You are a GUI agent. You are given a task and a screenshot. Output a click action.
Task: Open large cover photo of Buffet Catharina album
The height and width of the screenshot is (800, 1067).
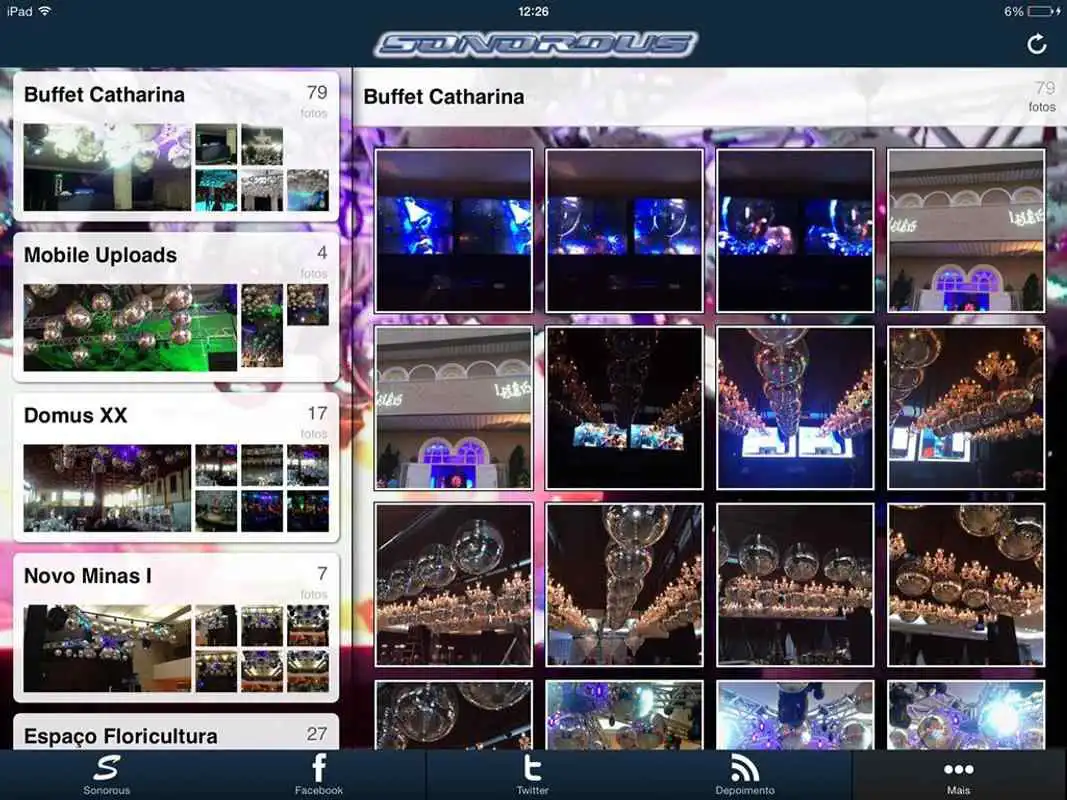[108, 167]
